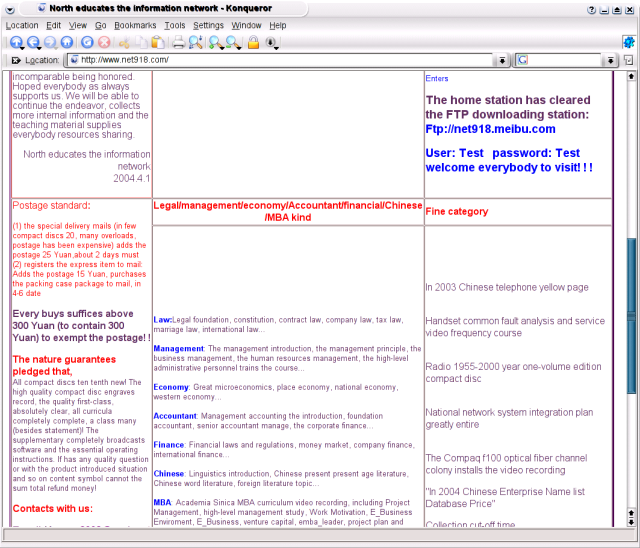Print the page with the printer icon
Viewport: 640px width, 548px height.
[x=178, y=42]
